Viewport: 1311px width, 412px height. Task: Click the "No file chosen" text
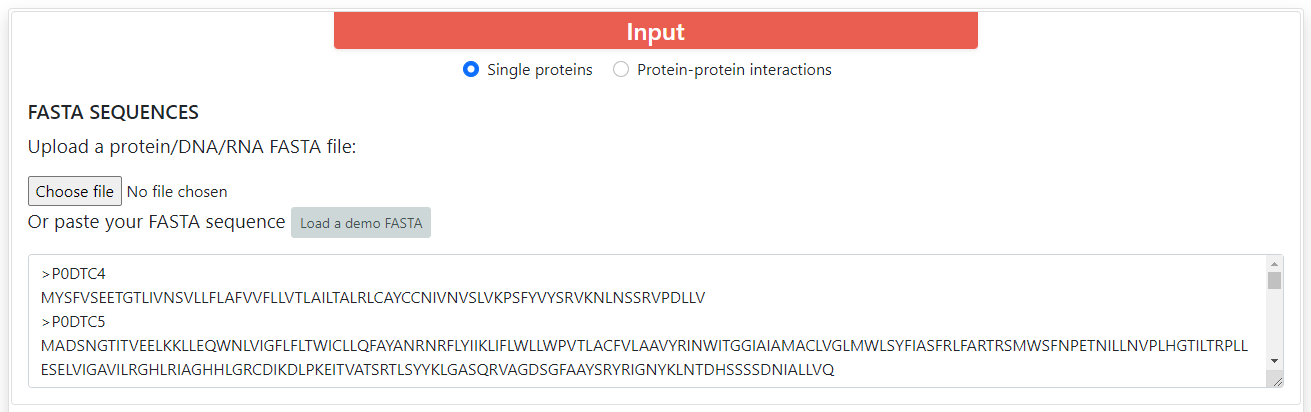177,191
